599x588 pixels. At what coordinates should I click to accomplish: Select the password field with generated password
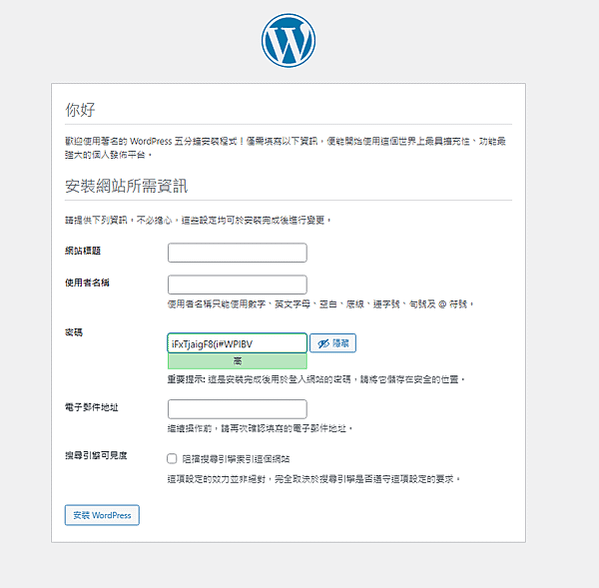point(237,343)
